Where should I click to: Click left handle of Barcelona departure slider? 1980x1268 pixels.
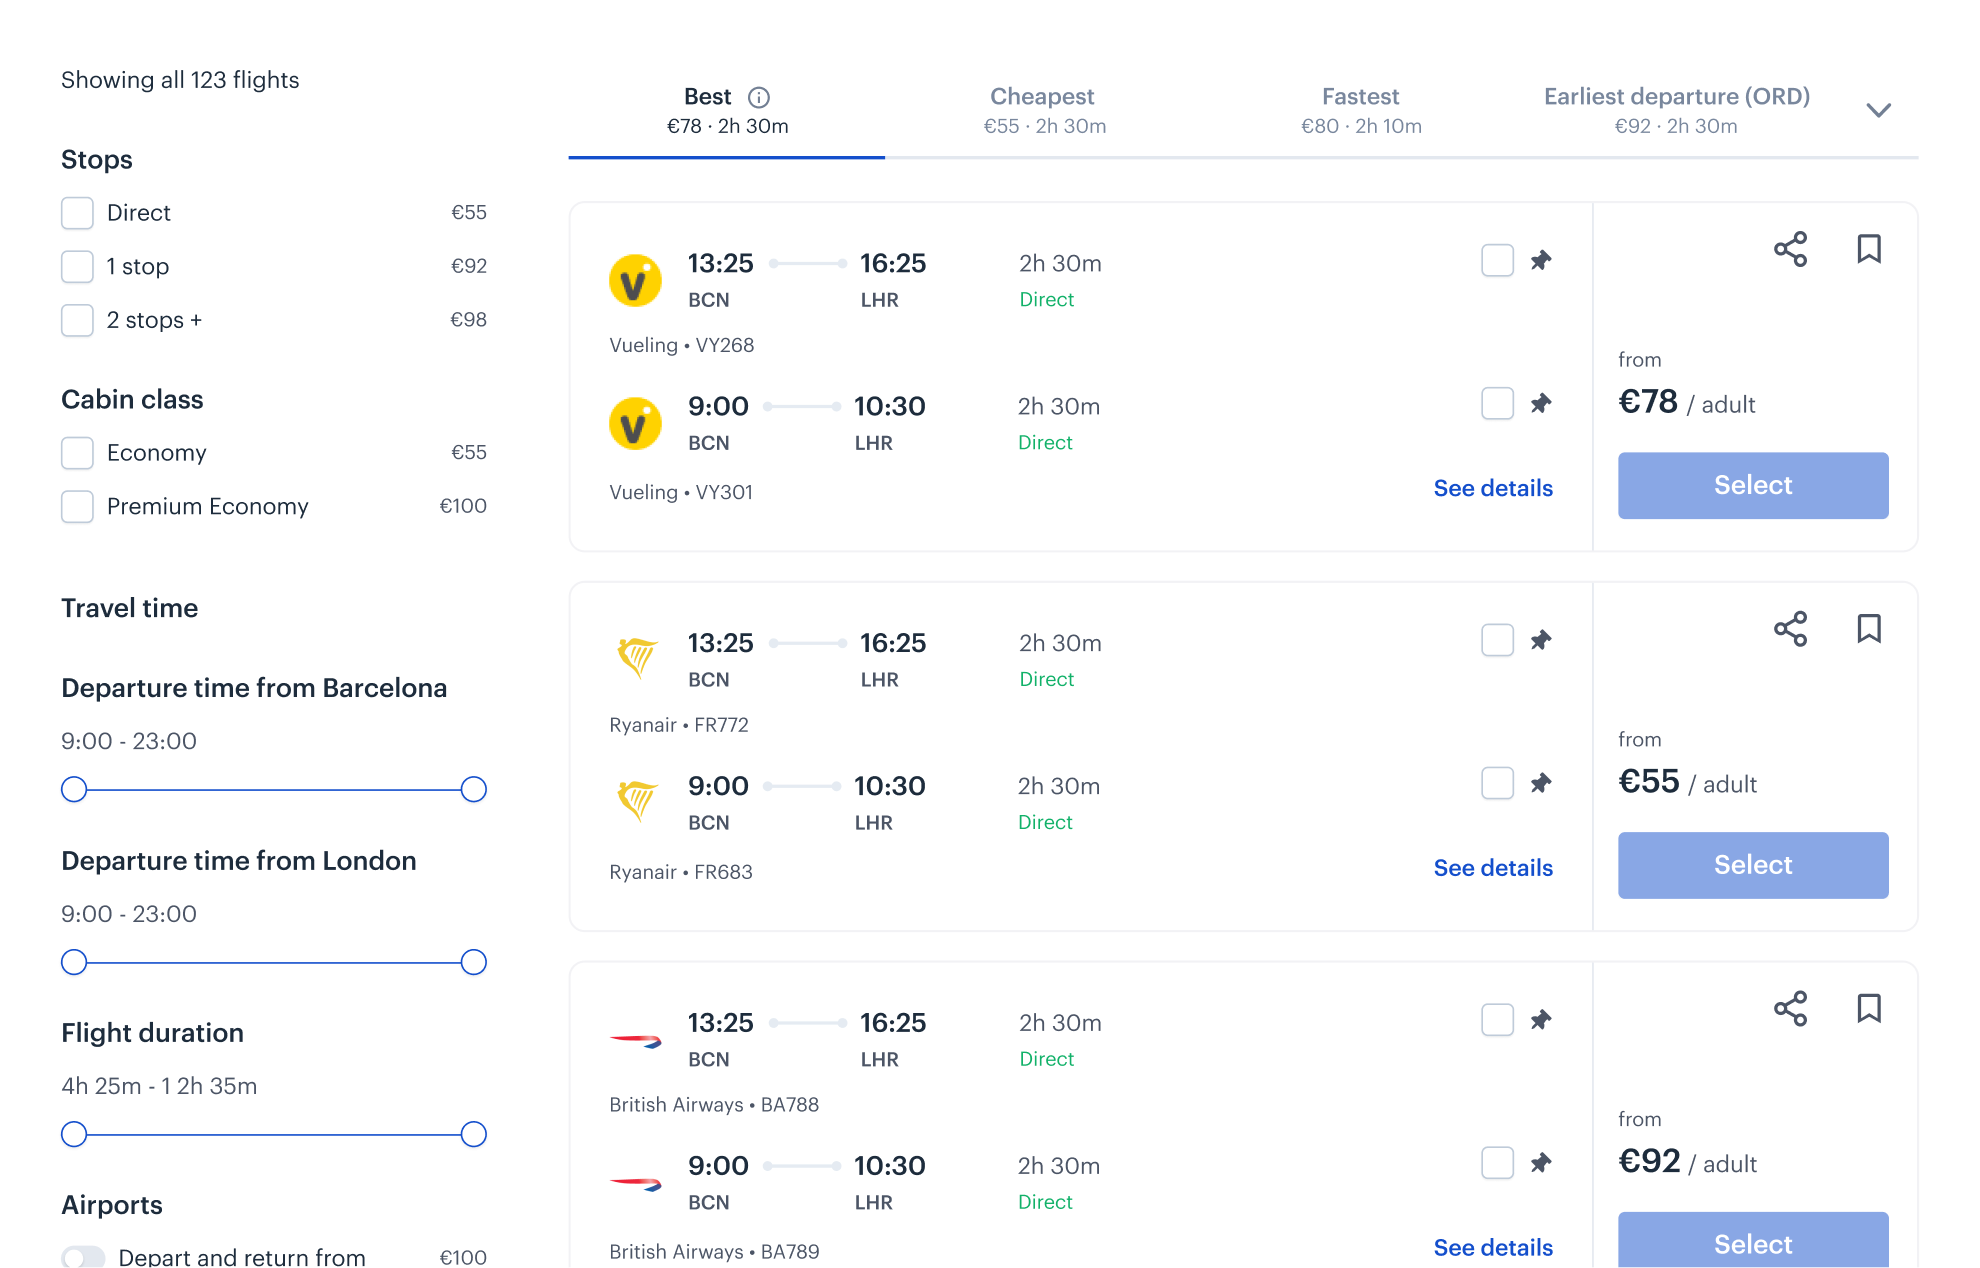point(74,790)
